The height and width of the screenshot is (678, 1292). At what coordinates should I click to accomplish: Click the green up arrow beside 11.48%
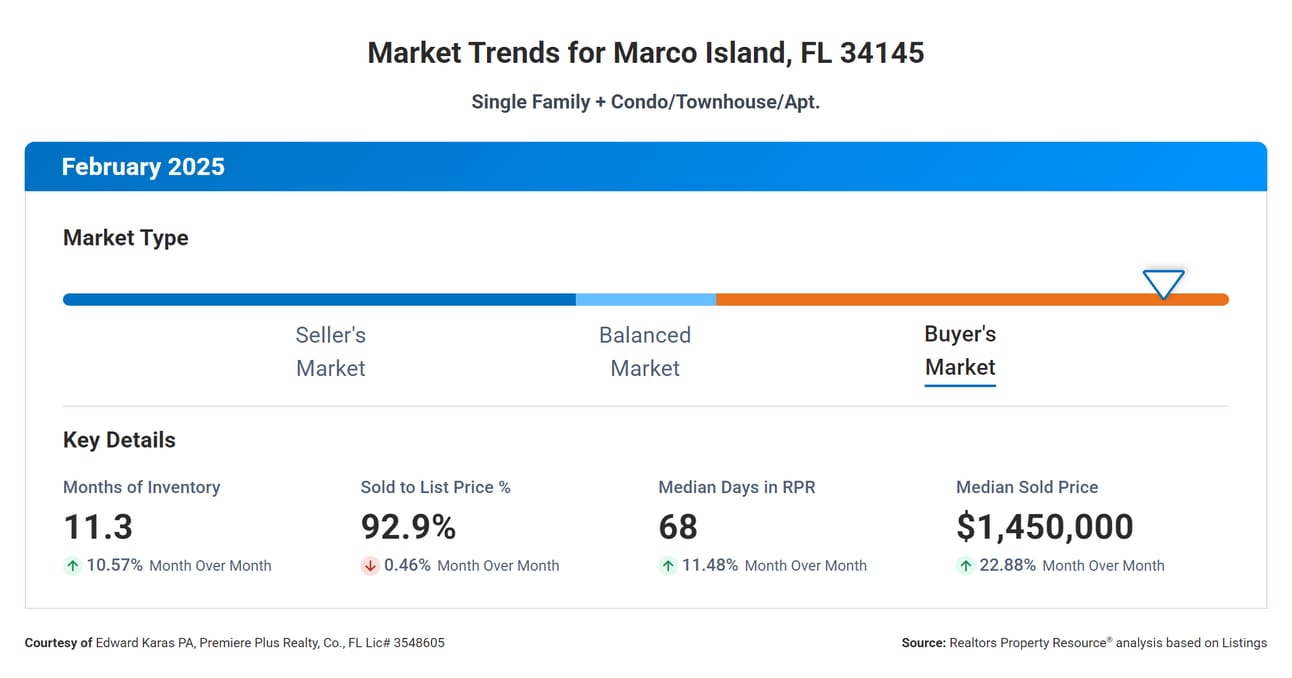668,566
